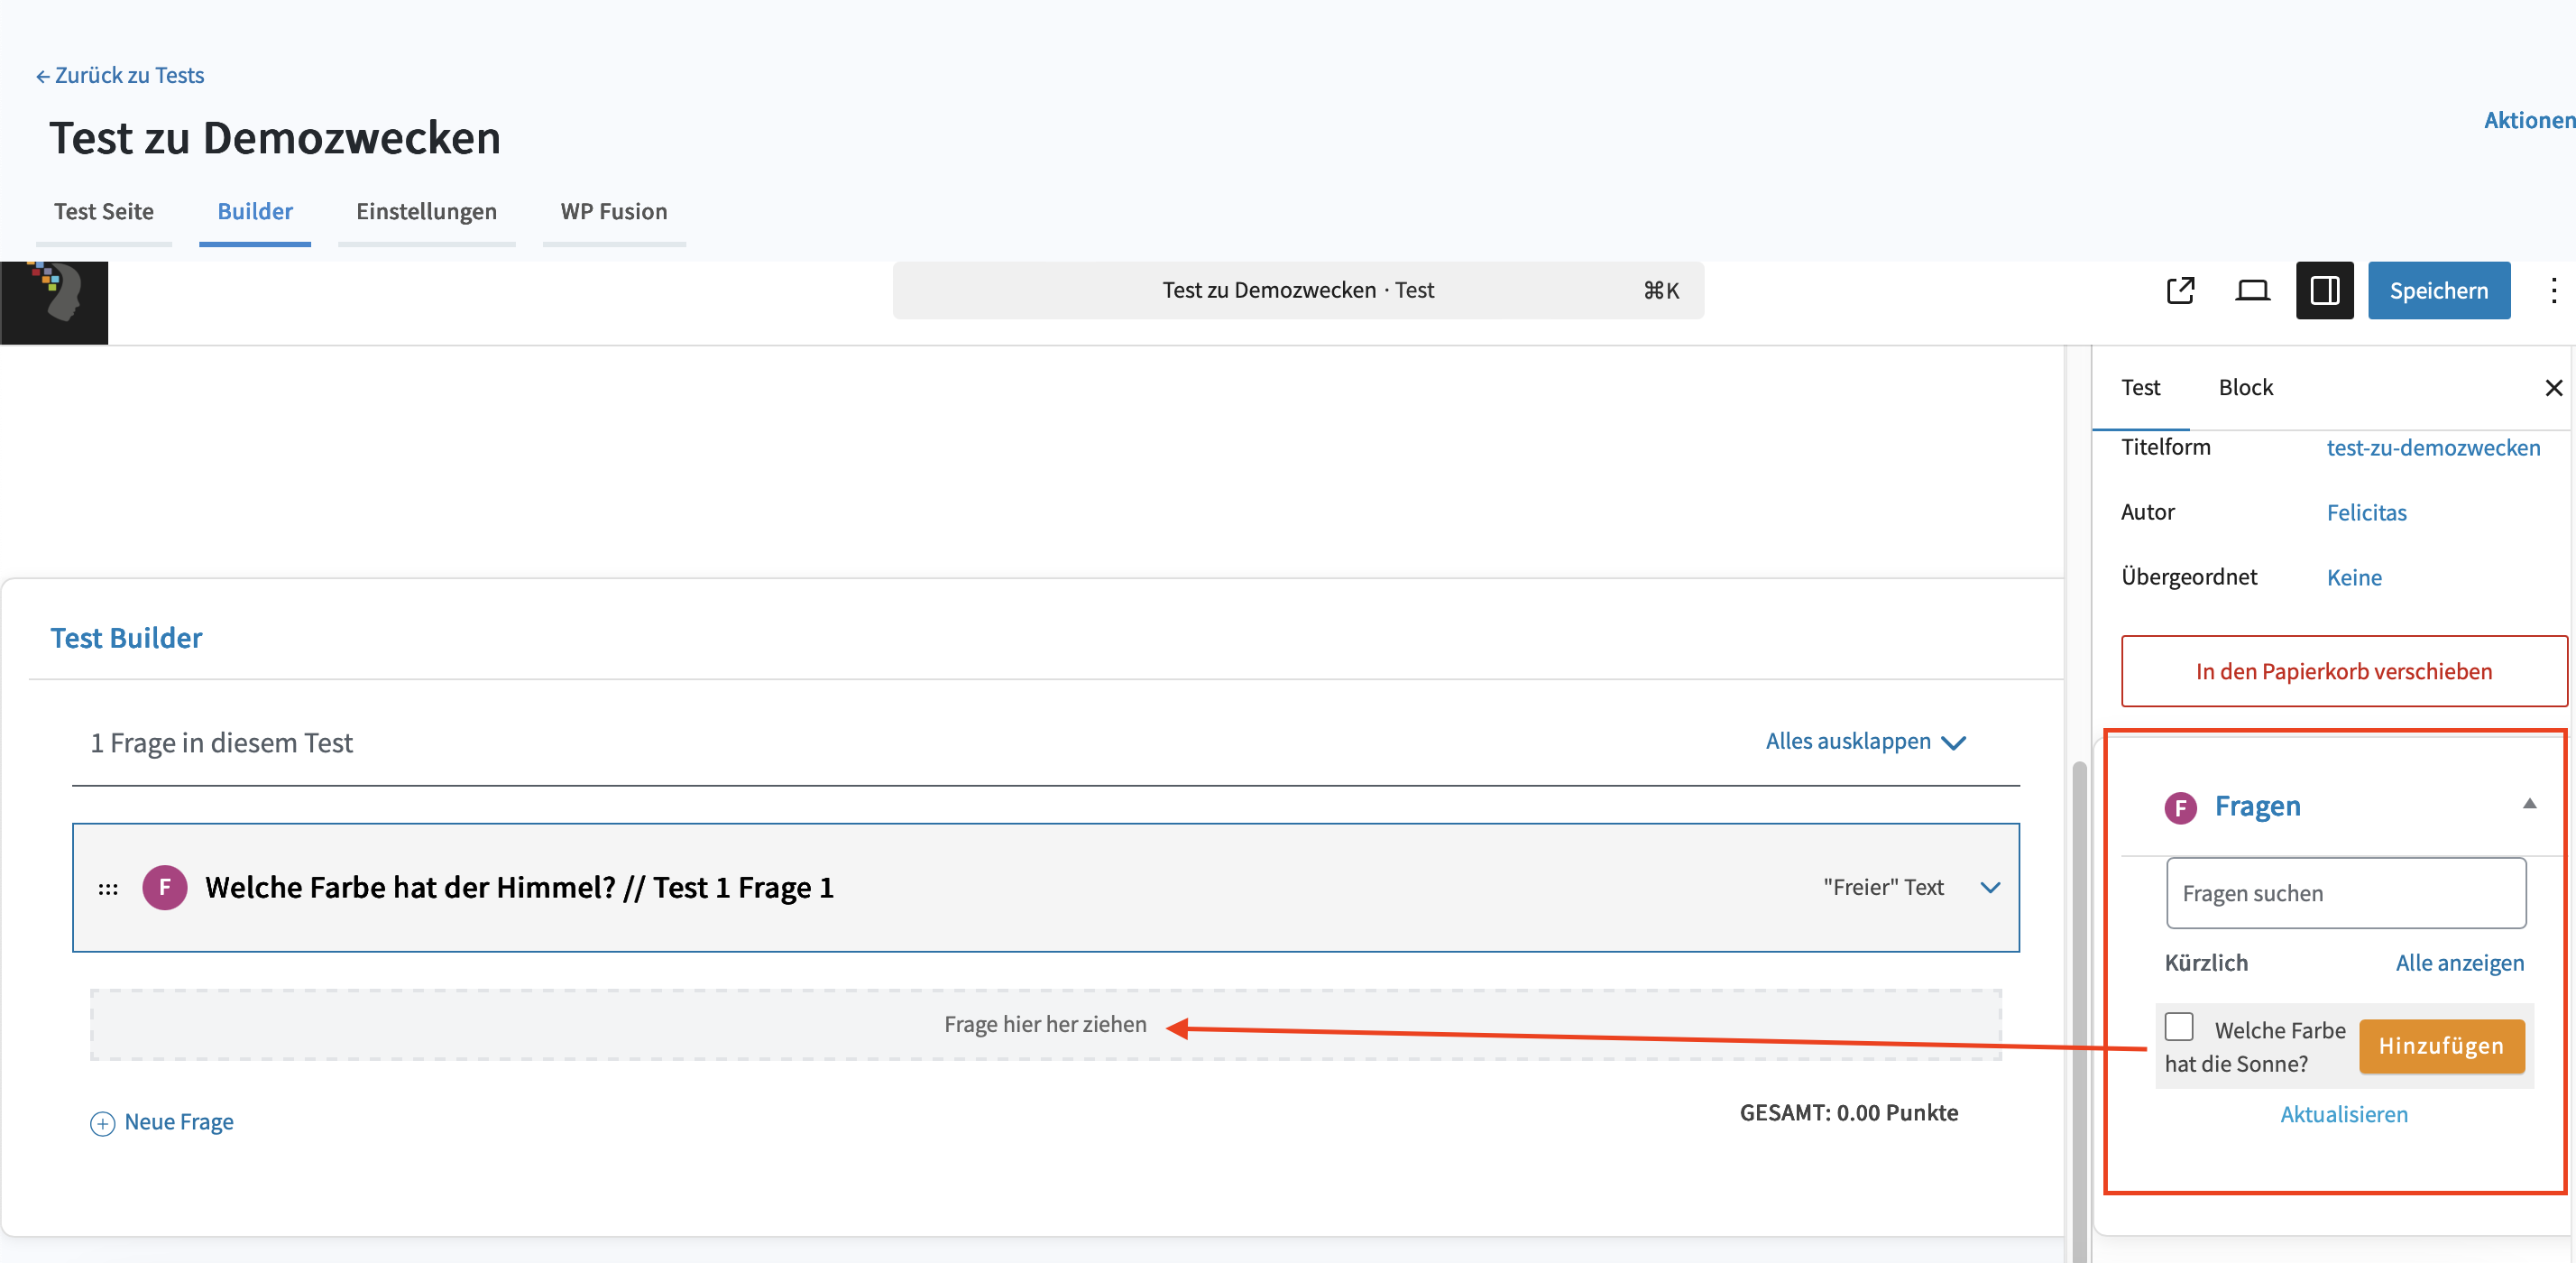Click the Kürzlich label

(2206, 962)
